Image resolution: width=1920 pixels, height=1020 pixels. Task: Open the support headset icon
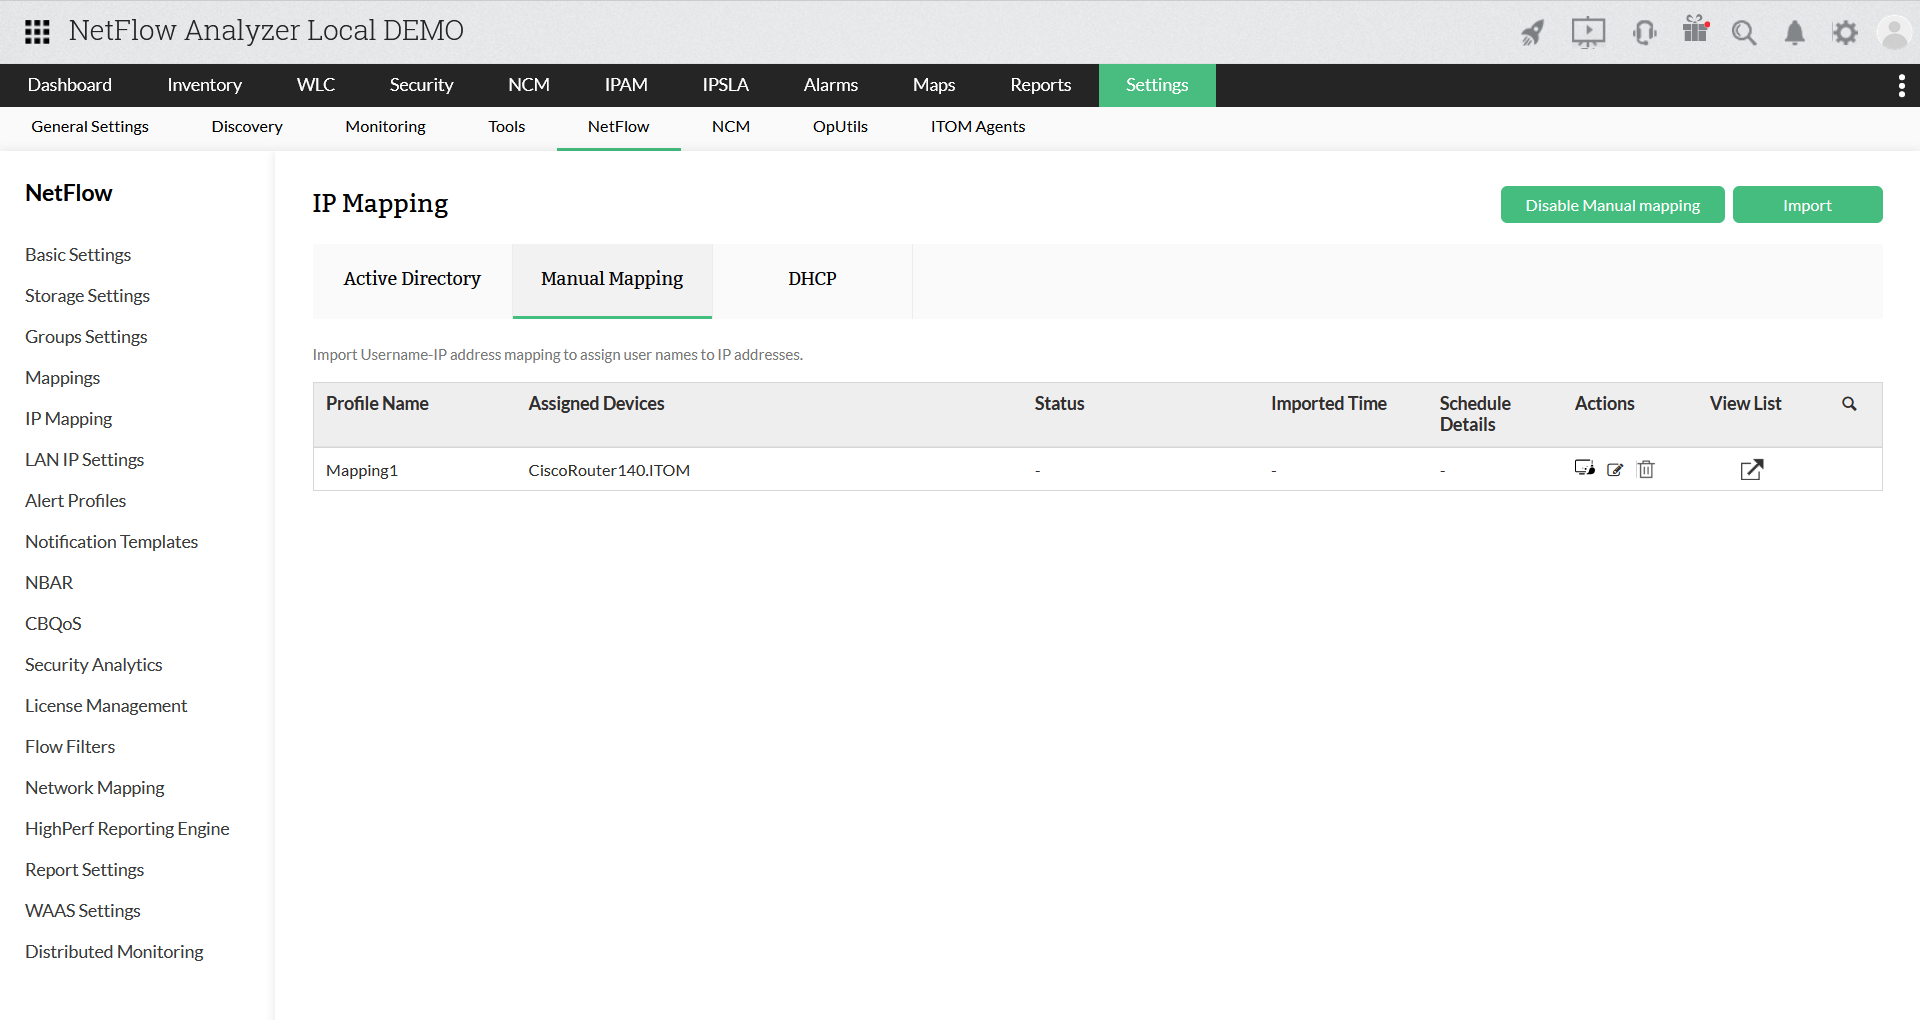coord(1644,32)
